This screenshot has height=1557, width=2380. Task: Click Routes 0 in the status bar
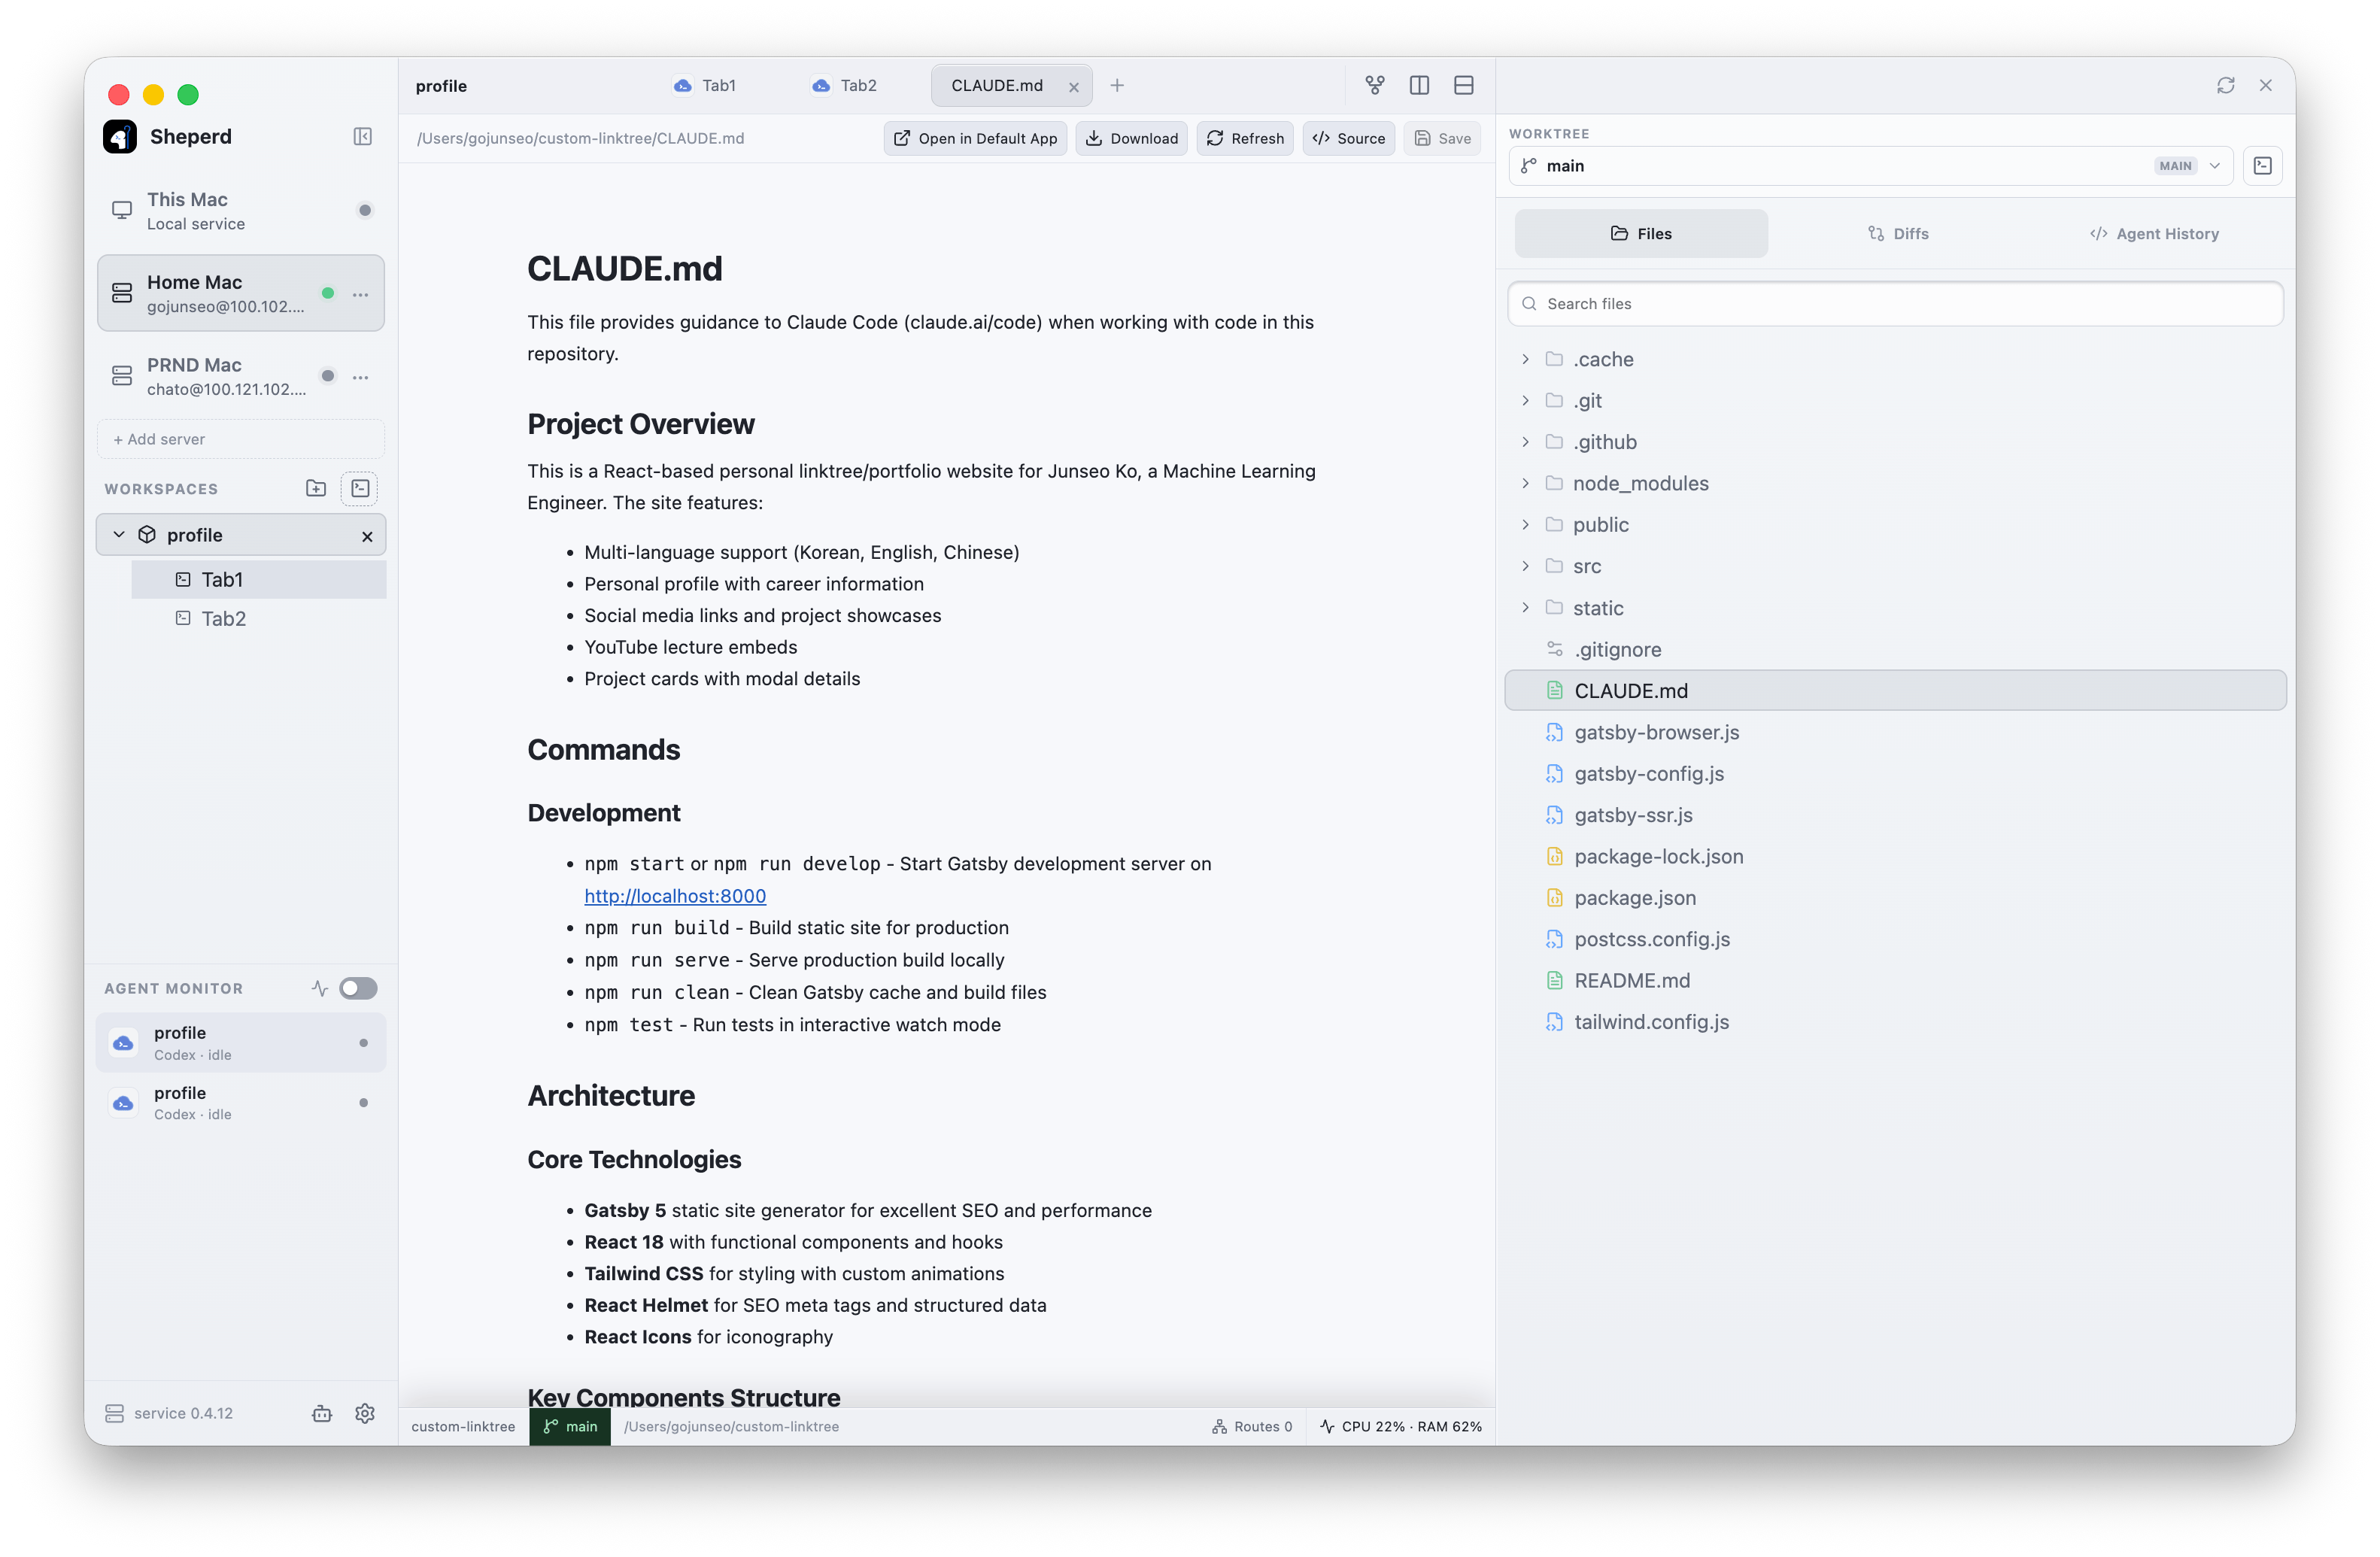click(1252, 1427)
